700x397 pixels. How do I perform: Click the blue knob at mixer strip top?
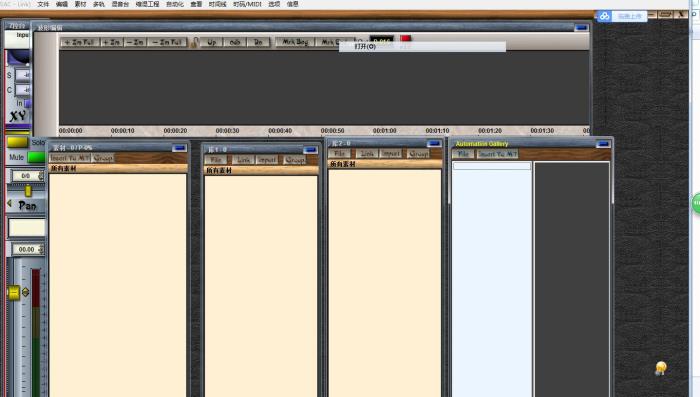click(x=19, y=57)
